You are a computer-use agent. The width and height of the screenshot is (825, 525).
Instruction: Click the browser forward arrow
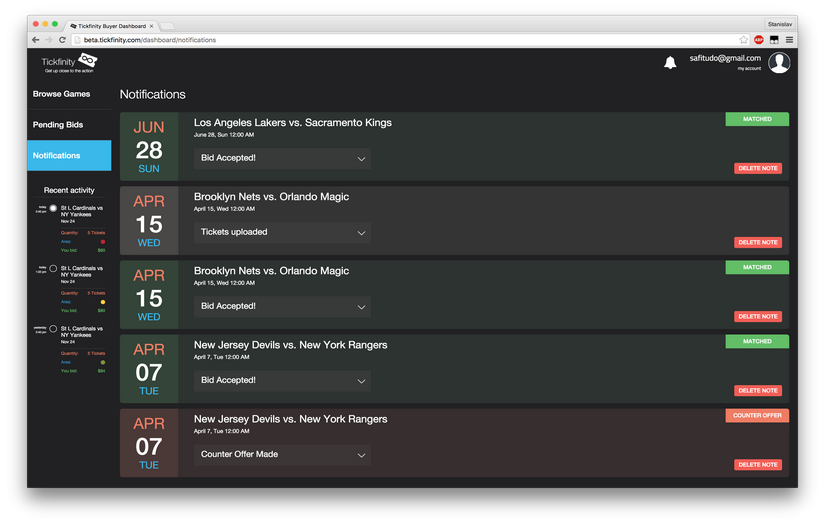48,40
